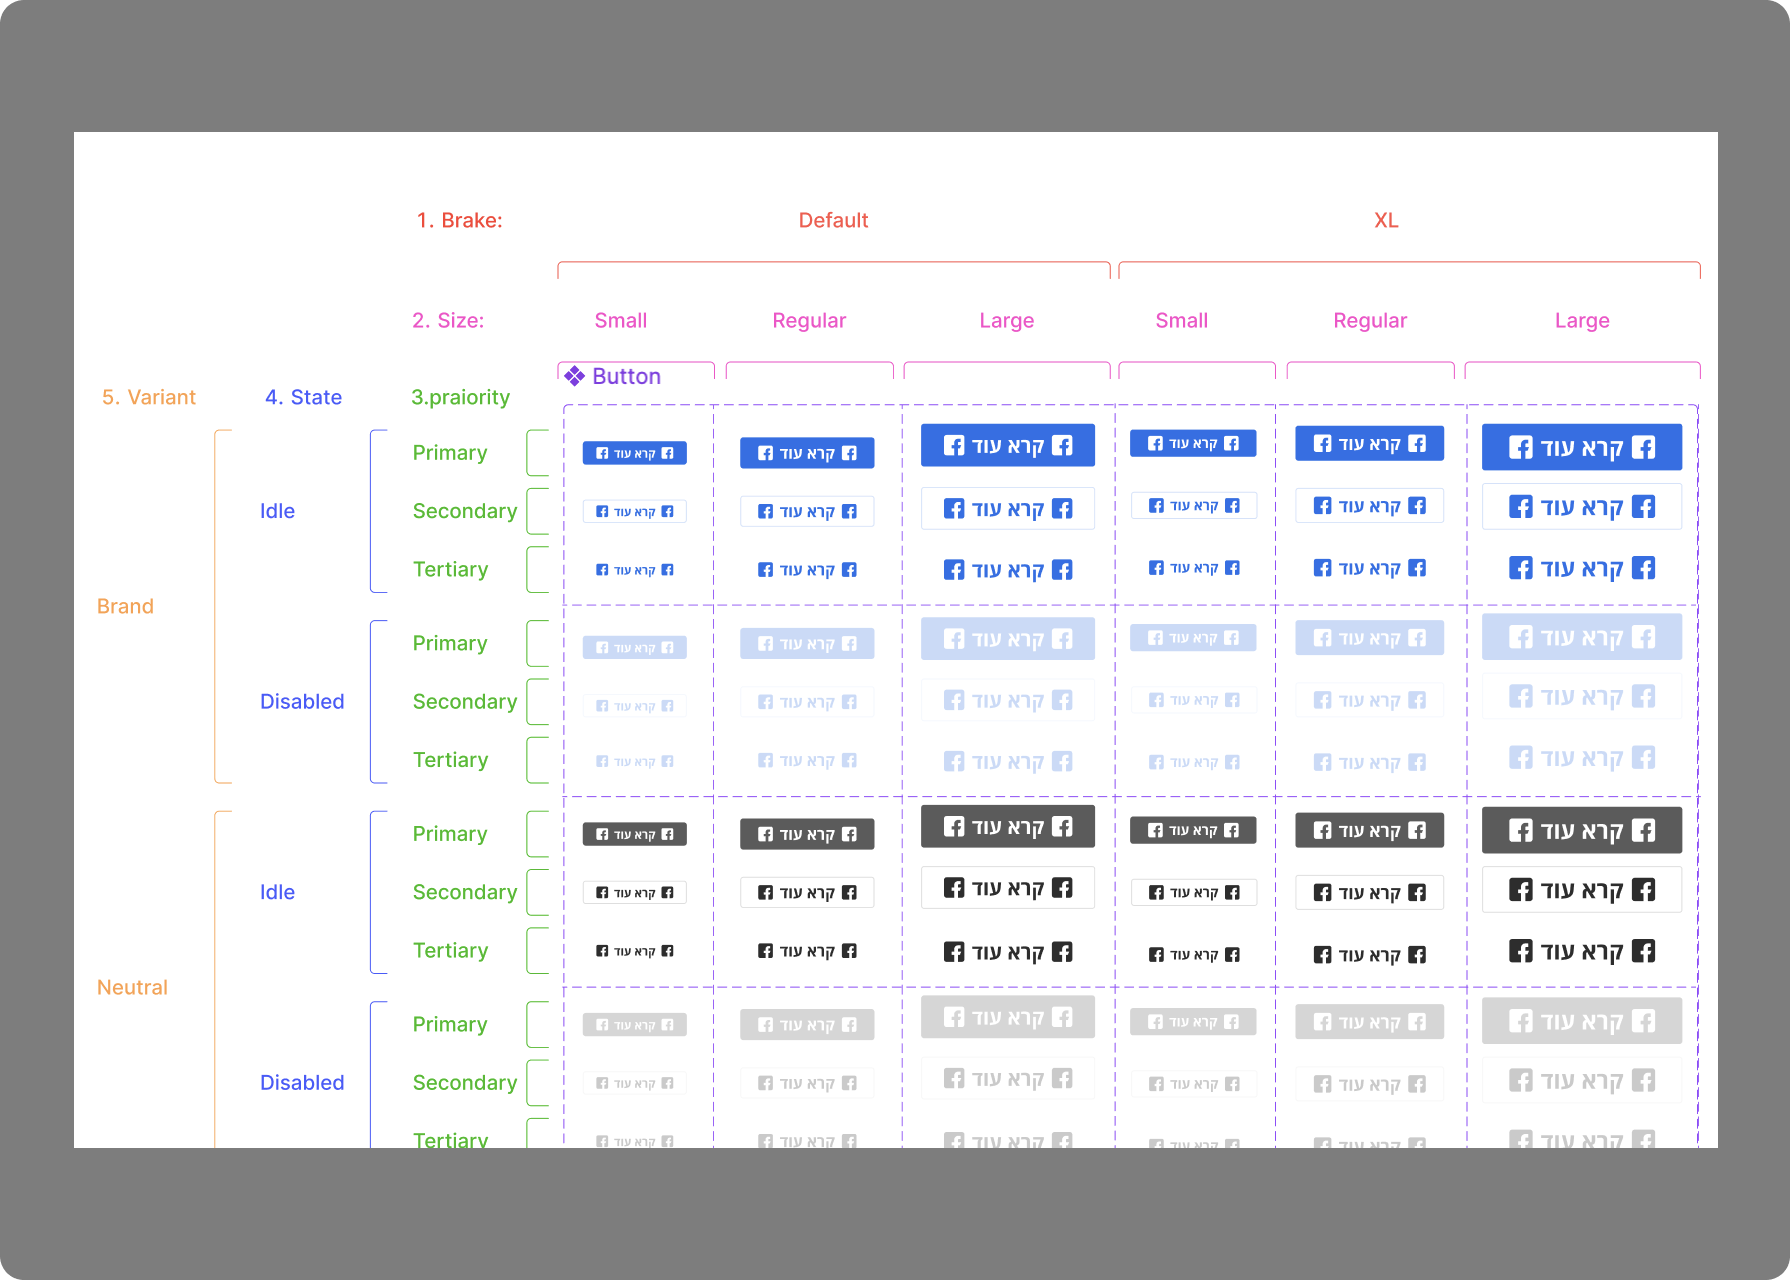1790x1280 pixels.
Task: Select the '5. Variant' heading label
Action: click(x=149, y=397)
